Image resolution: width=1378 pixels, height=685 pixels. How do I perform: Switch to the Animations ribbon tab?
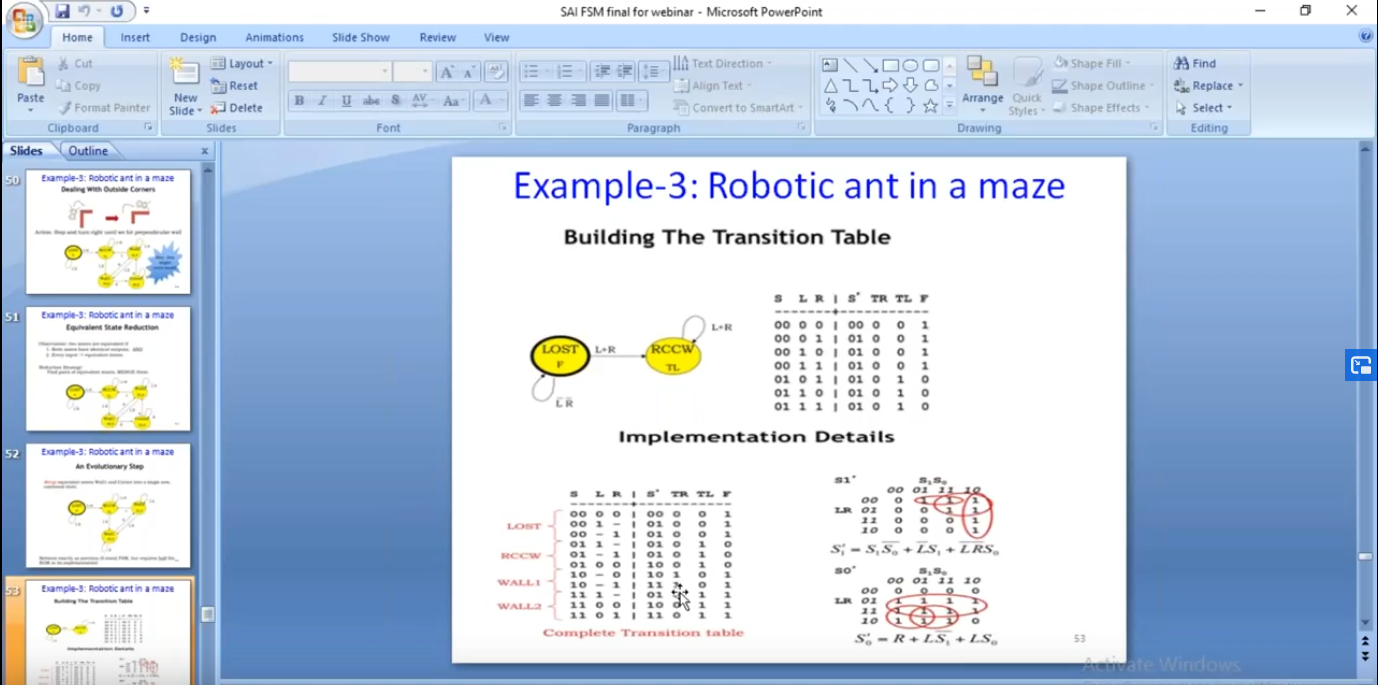tap(274, 37)
